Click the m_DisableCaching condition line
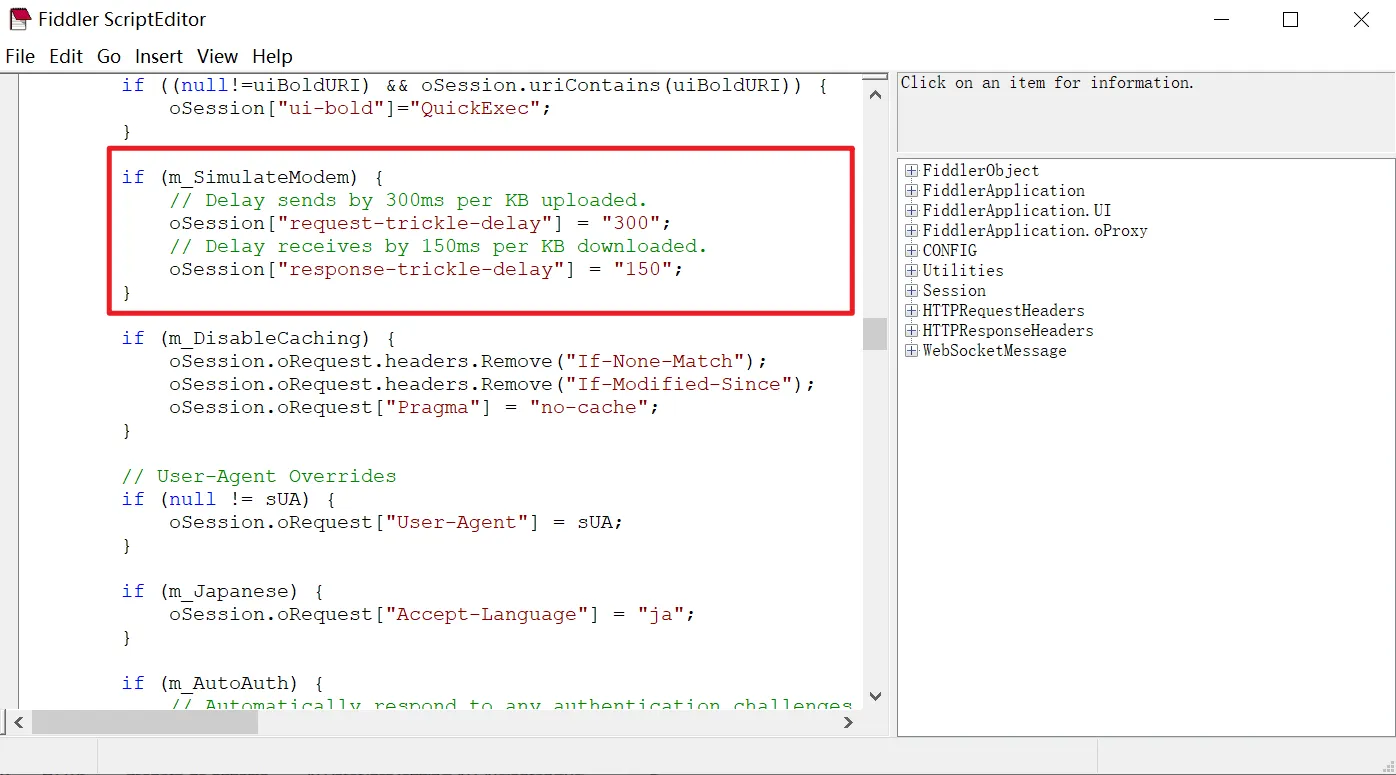The height and width of the screenshot is (775, 1396). (x=259, y=338)
